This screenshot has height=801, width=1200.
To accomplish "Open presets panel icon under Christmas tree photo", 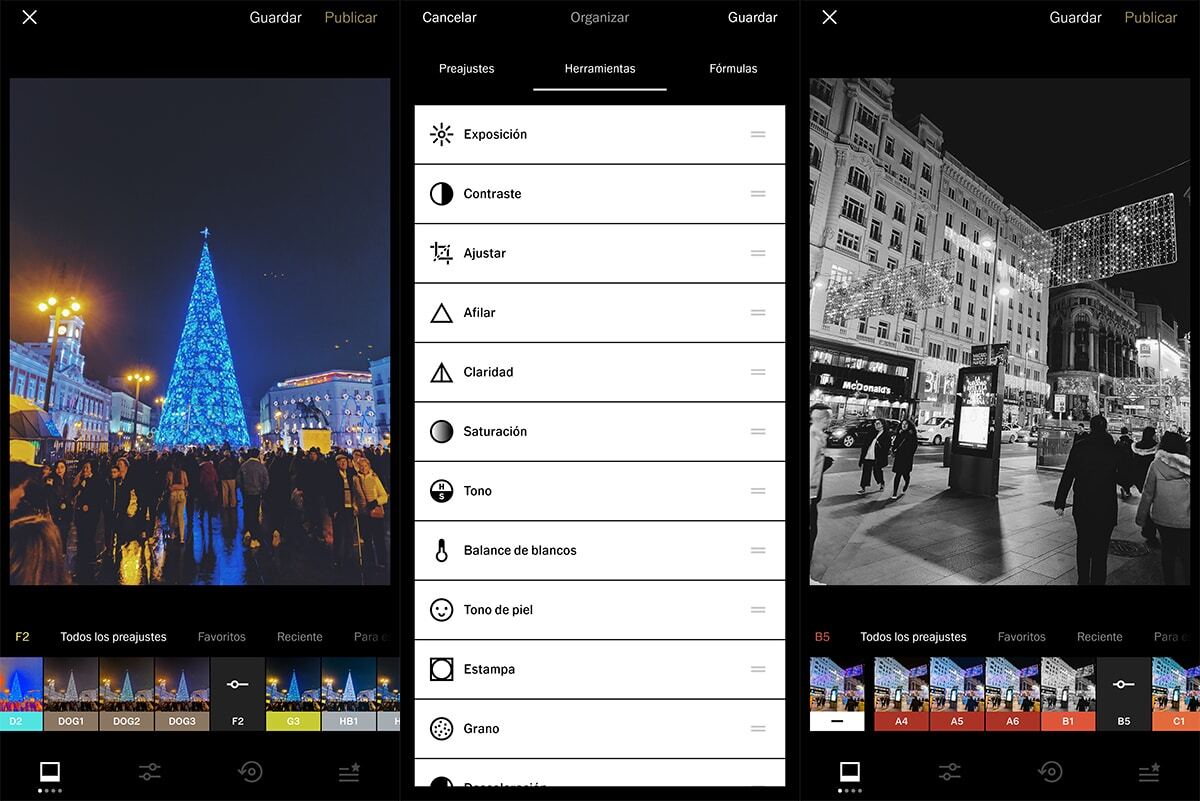I will pyautogui.click(x=50, y=771).
